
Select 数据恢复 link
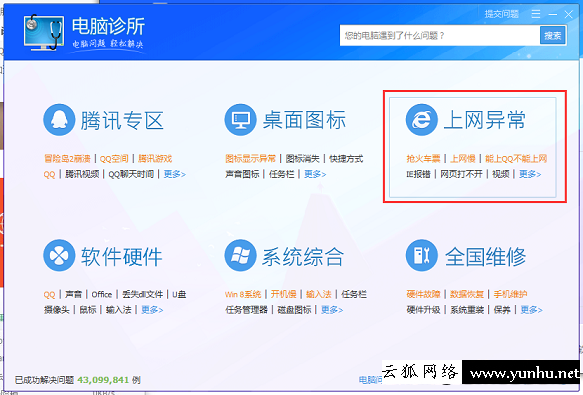(467, 294)
